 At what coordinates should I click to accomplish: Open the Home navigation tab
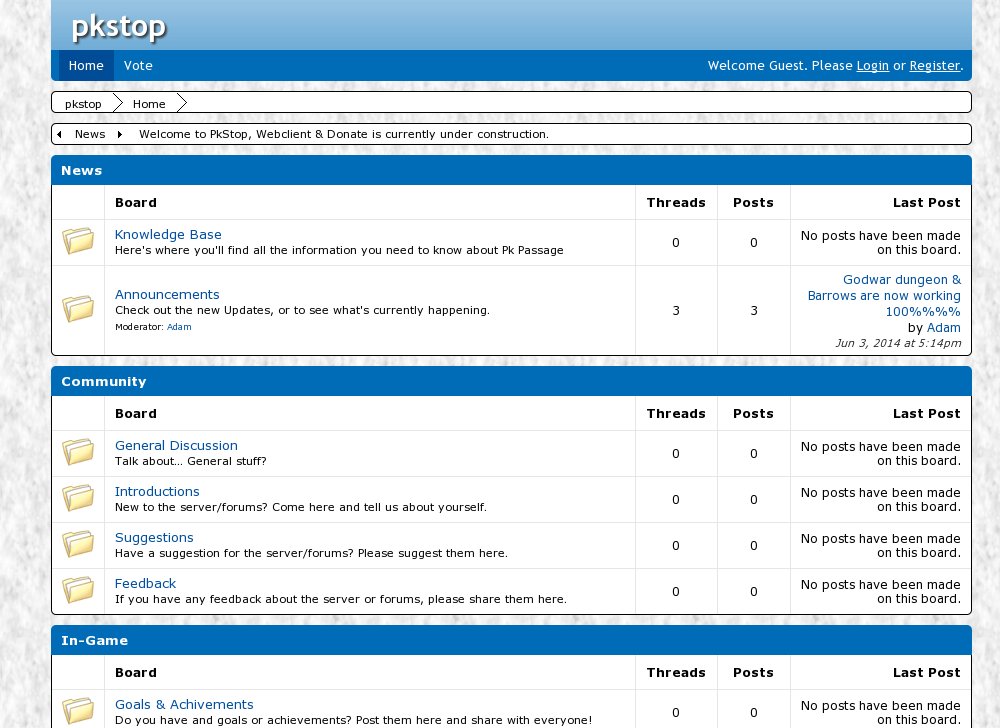click(x=86, y=66)
